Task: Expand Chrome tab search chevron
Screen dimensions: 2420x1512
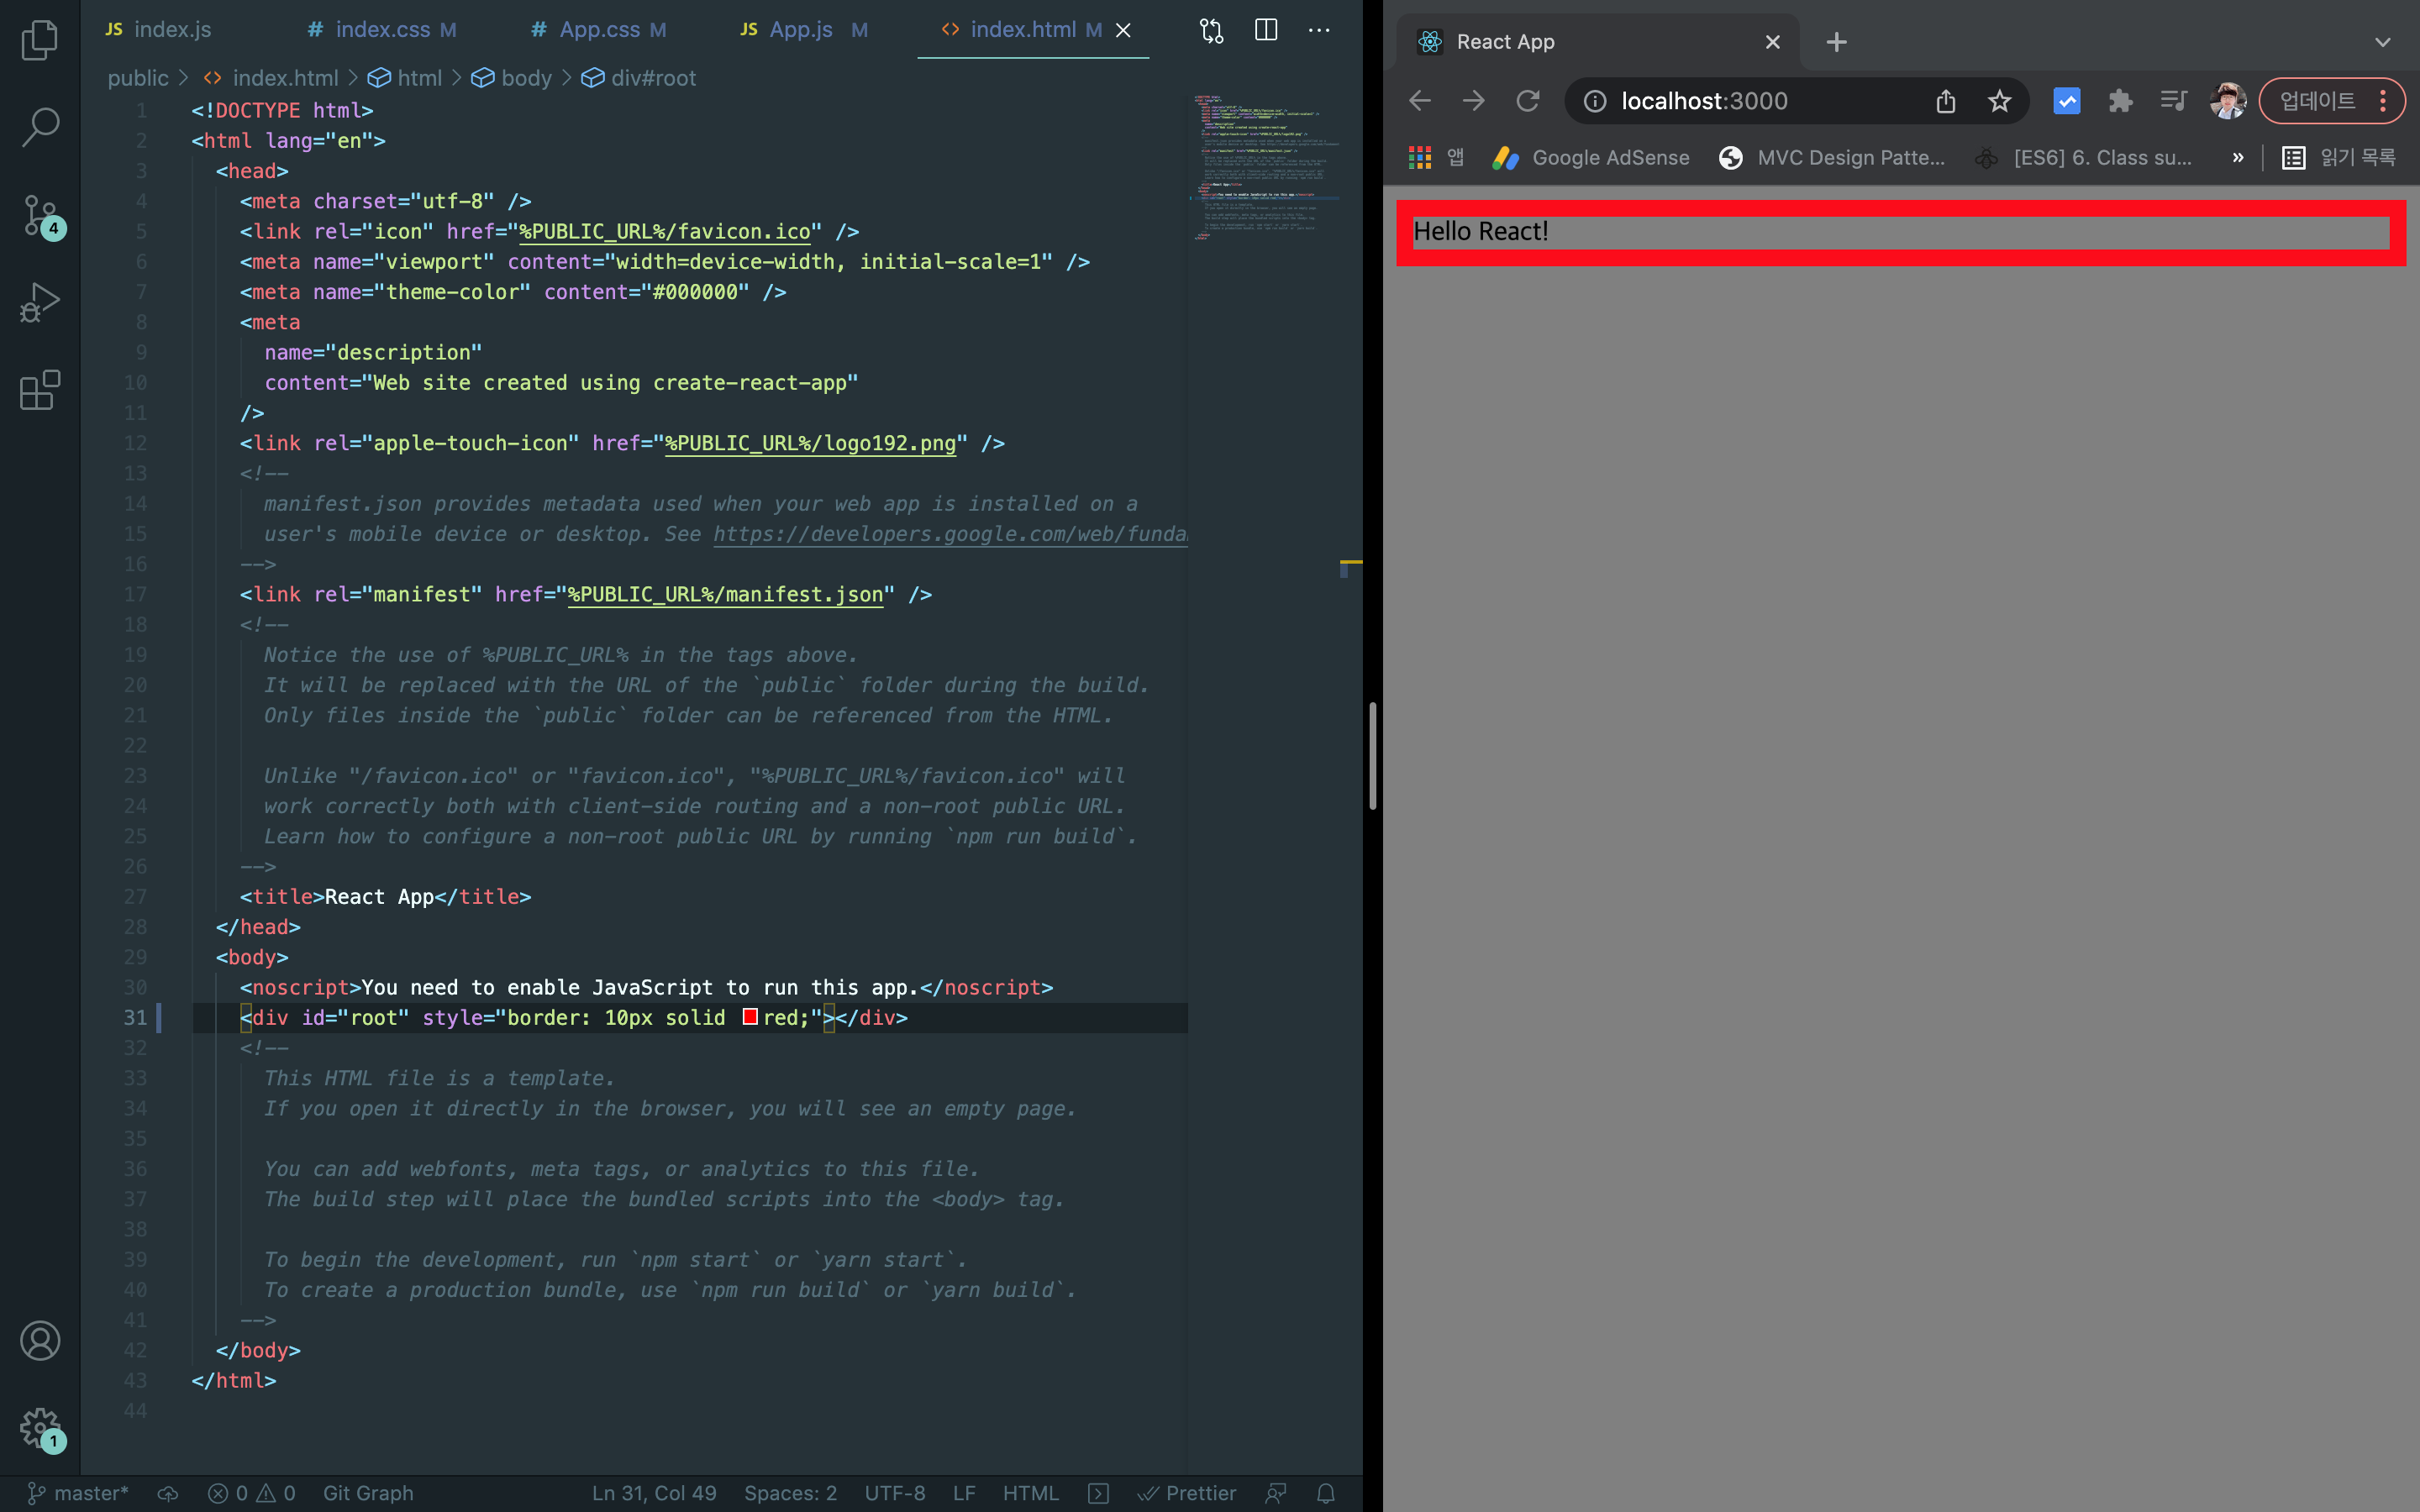Action: [x=2382, y=42]
